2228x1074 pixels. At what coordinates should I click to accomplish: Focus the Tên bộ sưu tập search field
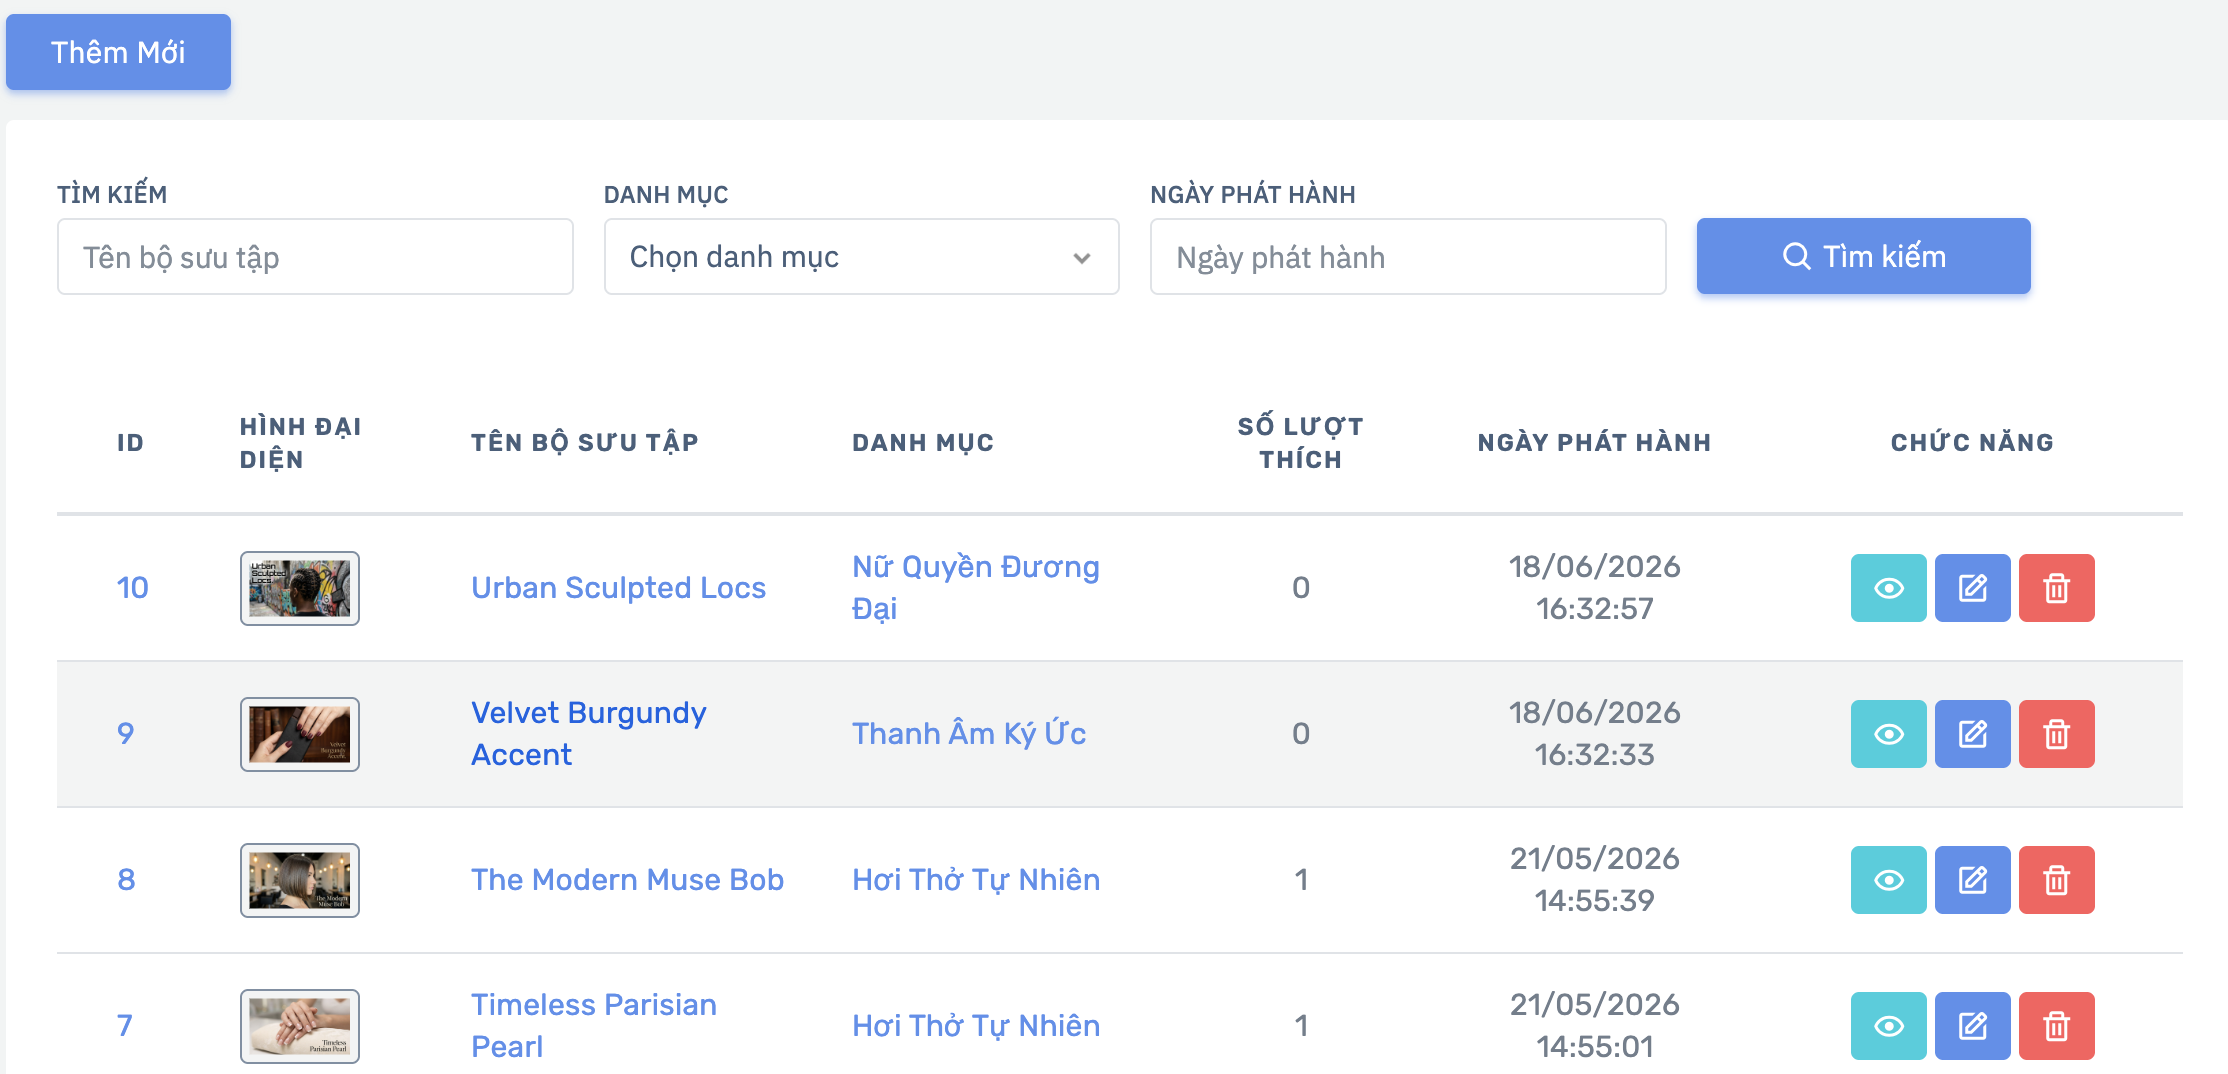[x=315, y=257]
